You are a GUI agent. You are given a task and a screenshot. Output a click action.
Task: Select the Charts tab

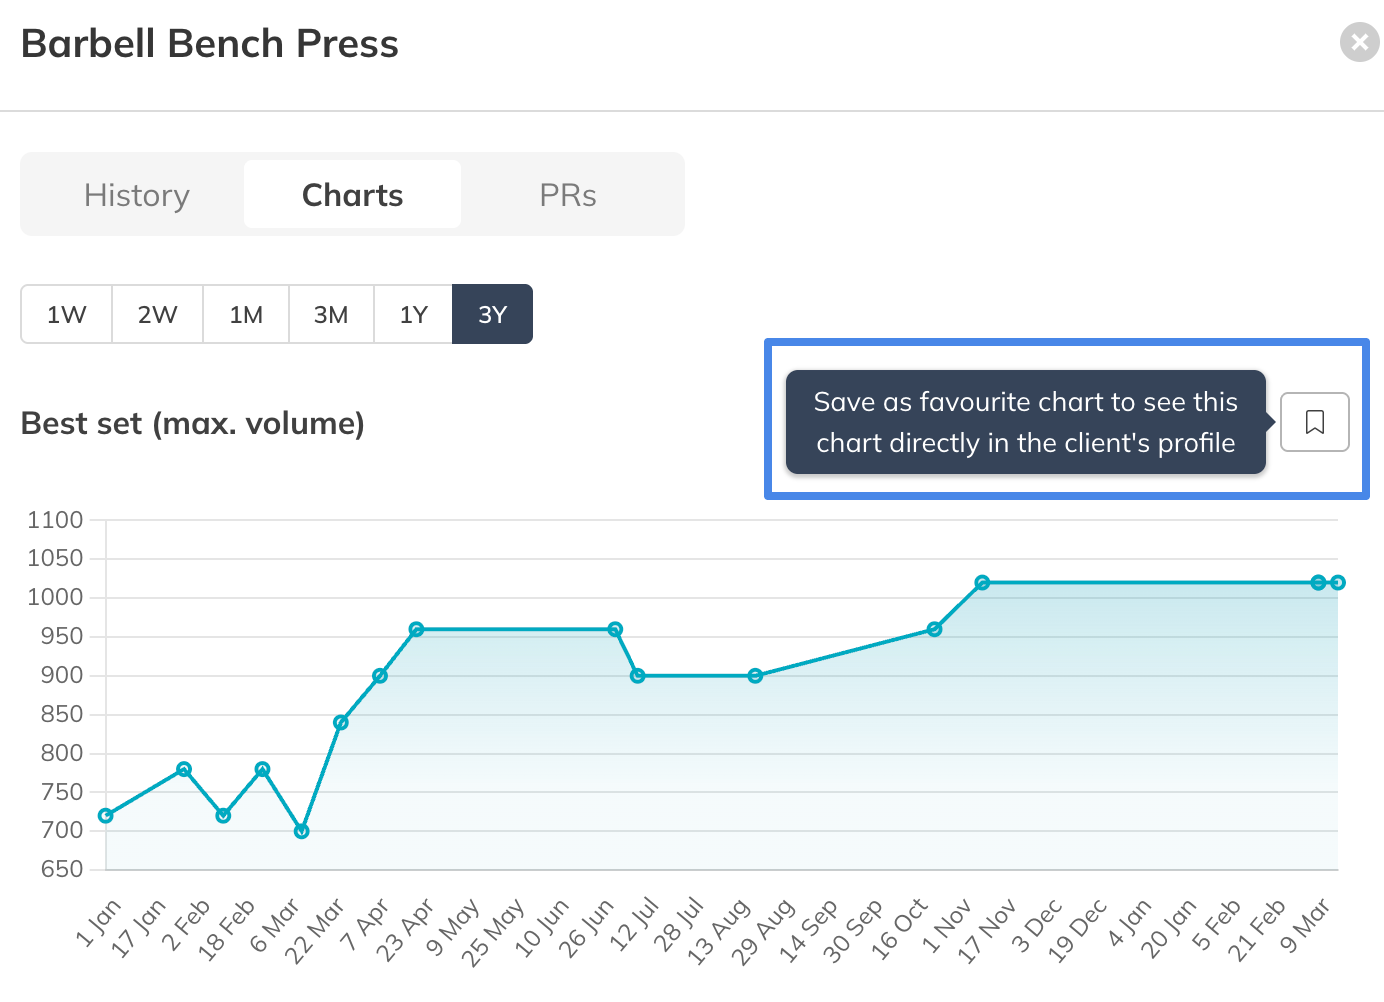[x=352, y=195]
